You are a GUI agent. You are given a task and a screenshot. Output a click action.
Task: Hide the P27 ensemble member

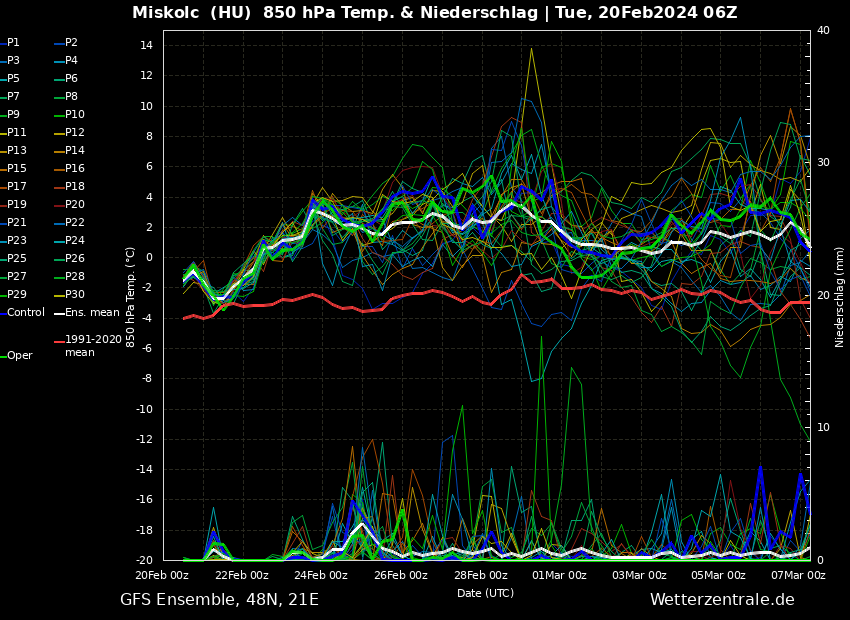tap(17, 277)
